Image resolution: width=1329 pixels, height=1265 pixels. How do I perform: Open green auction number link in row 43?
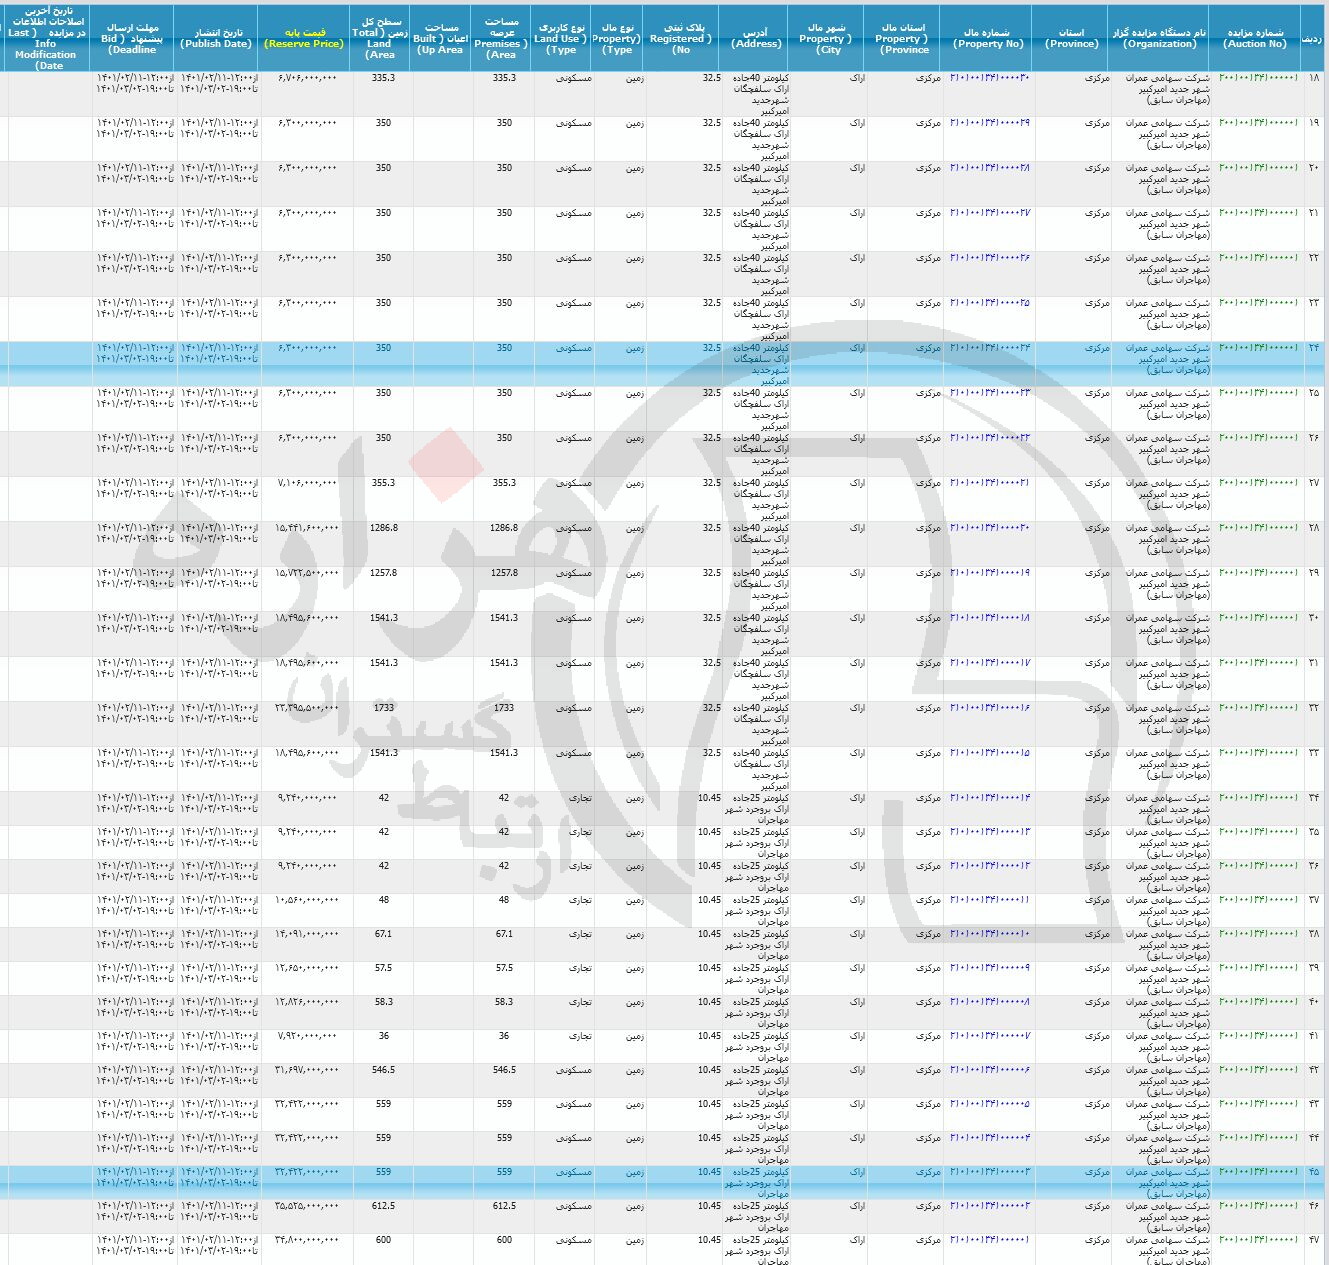click(x=1258, y=1104)
